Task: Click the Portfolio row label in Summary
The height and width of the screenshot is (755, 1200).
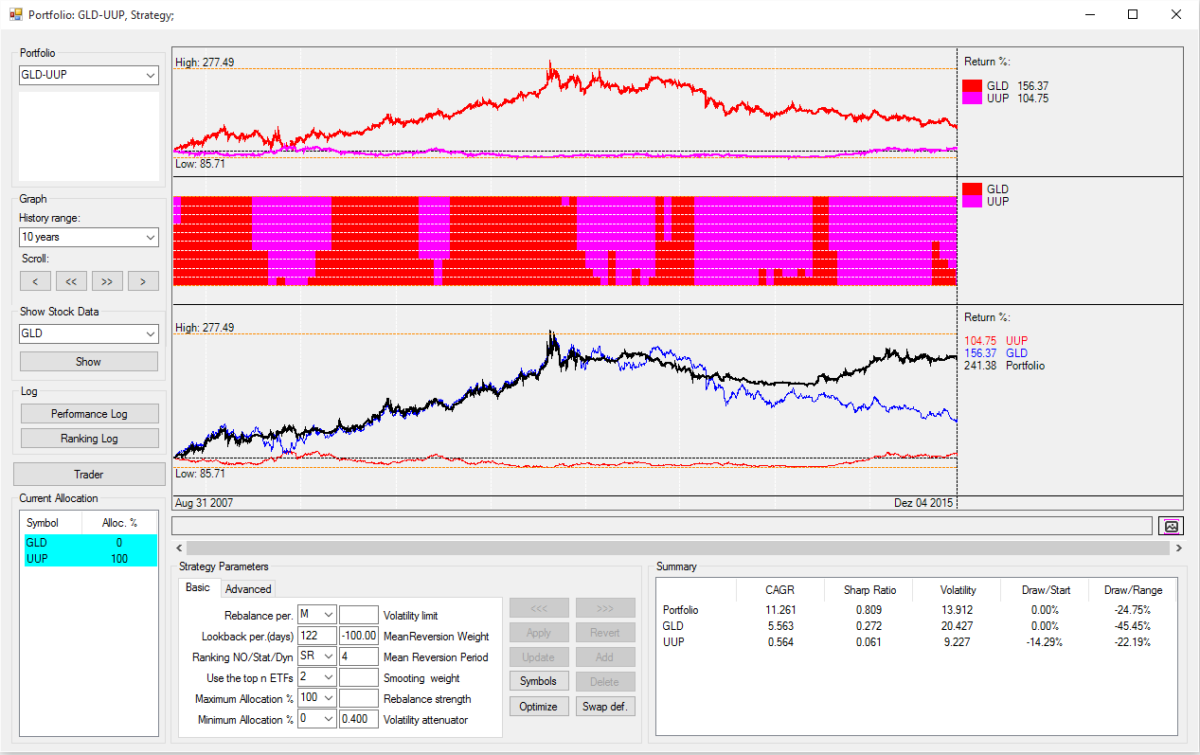Action: point(681,610)
